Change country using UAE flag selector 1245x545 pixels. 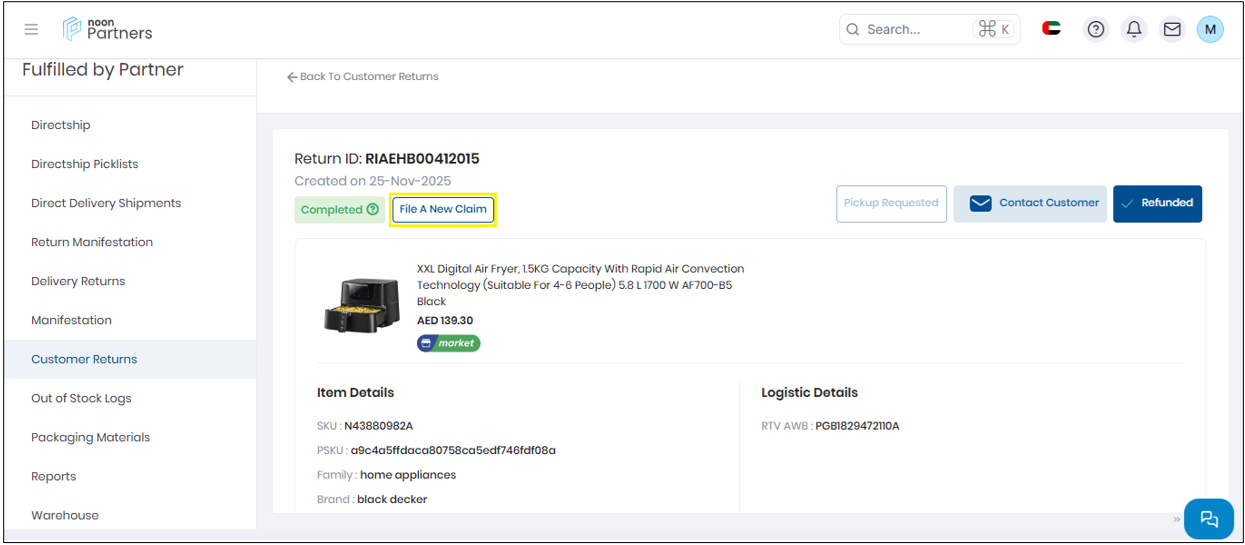tap(1051, 29)
